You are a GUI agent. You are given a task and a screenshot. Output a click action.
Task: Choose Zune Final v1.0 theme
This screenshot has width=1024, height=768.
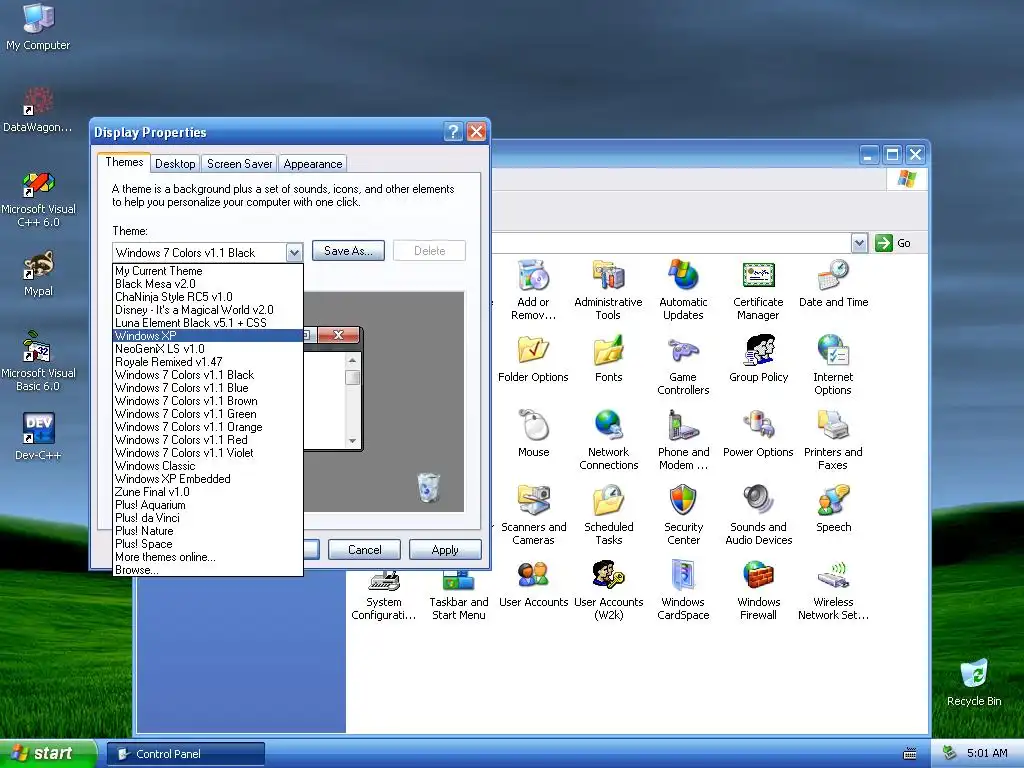pos(208,492)
